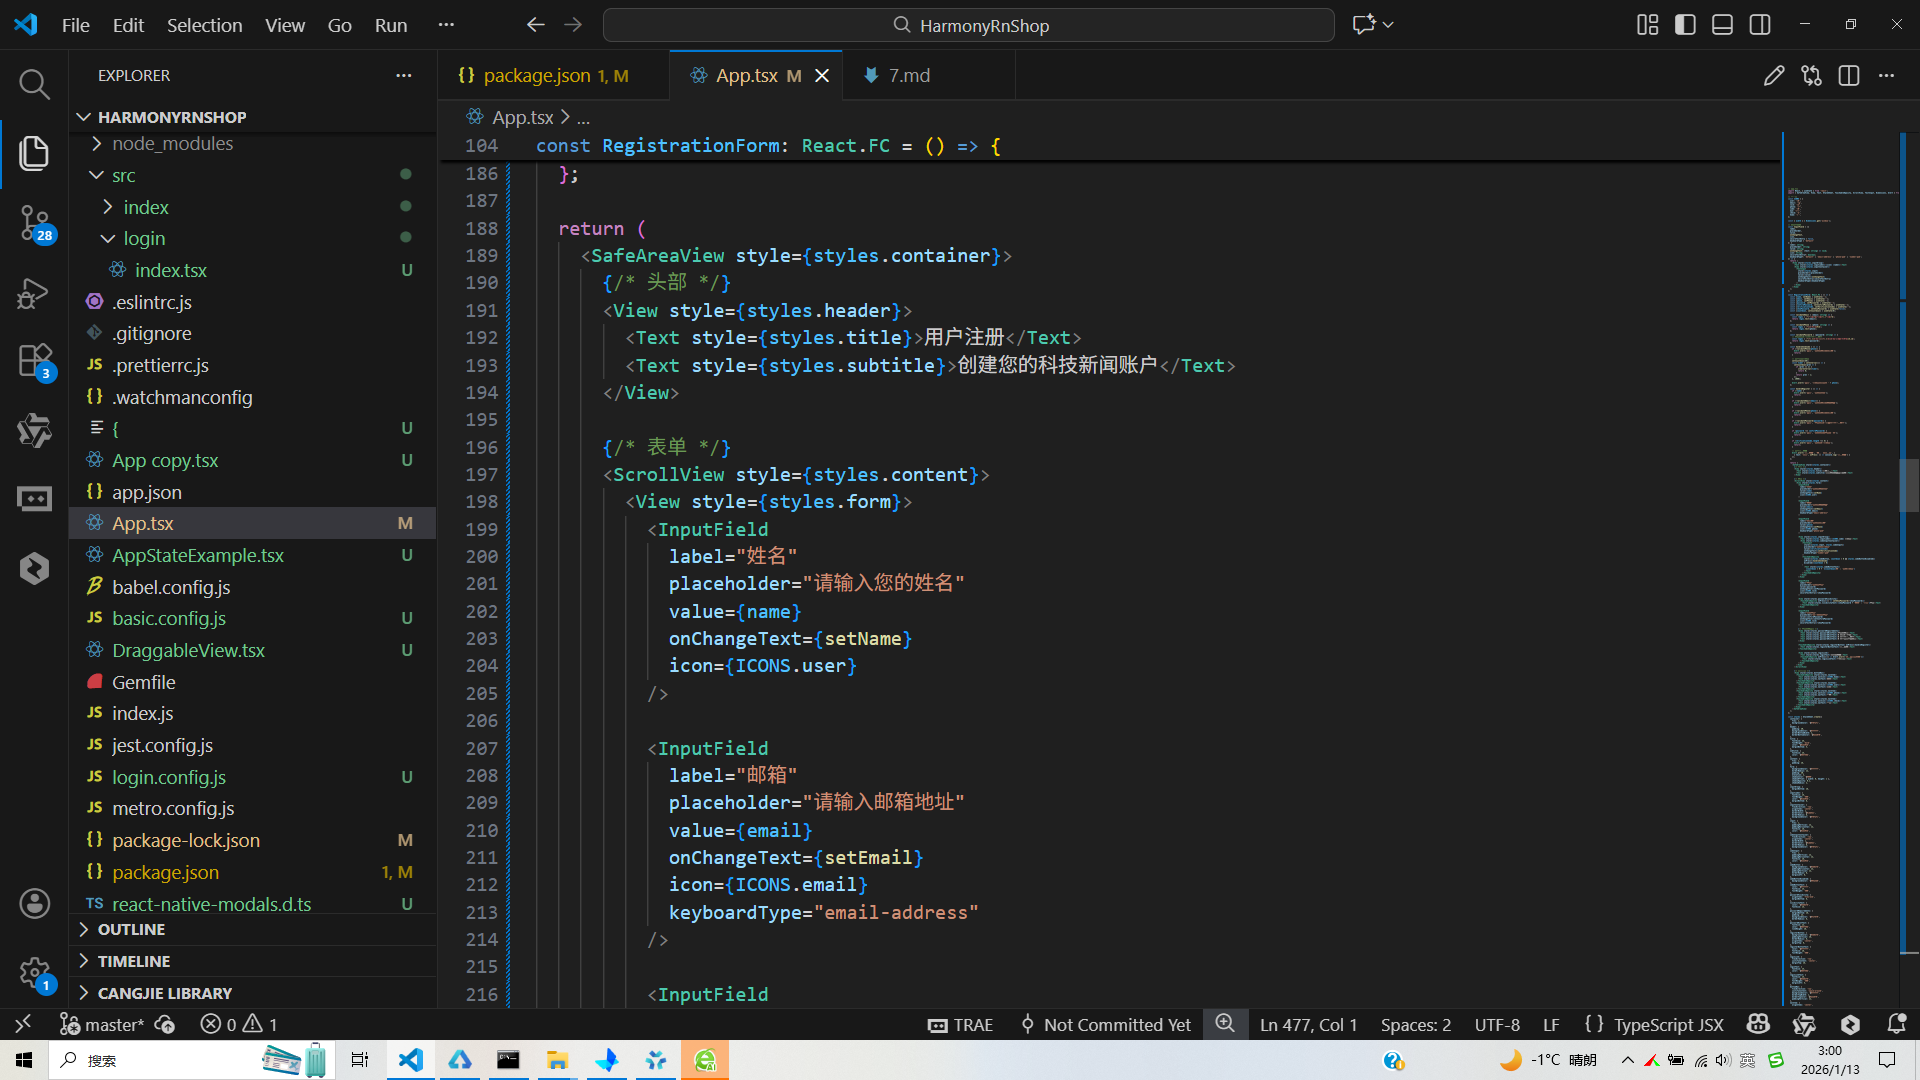Image resolution: width=1920 pixels, height=1080 pixels.
Task: Open the Selection menu
Action: [204, 25]
